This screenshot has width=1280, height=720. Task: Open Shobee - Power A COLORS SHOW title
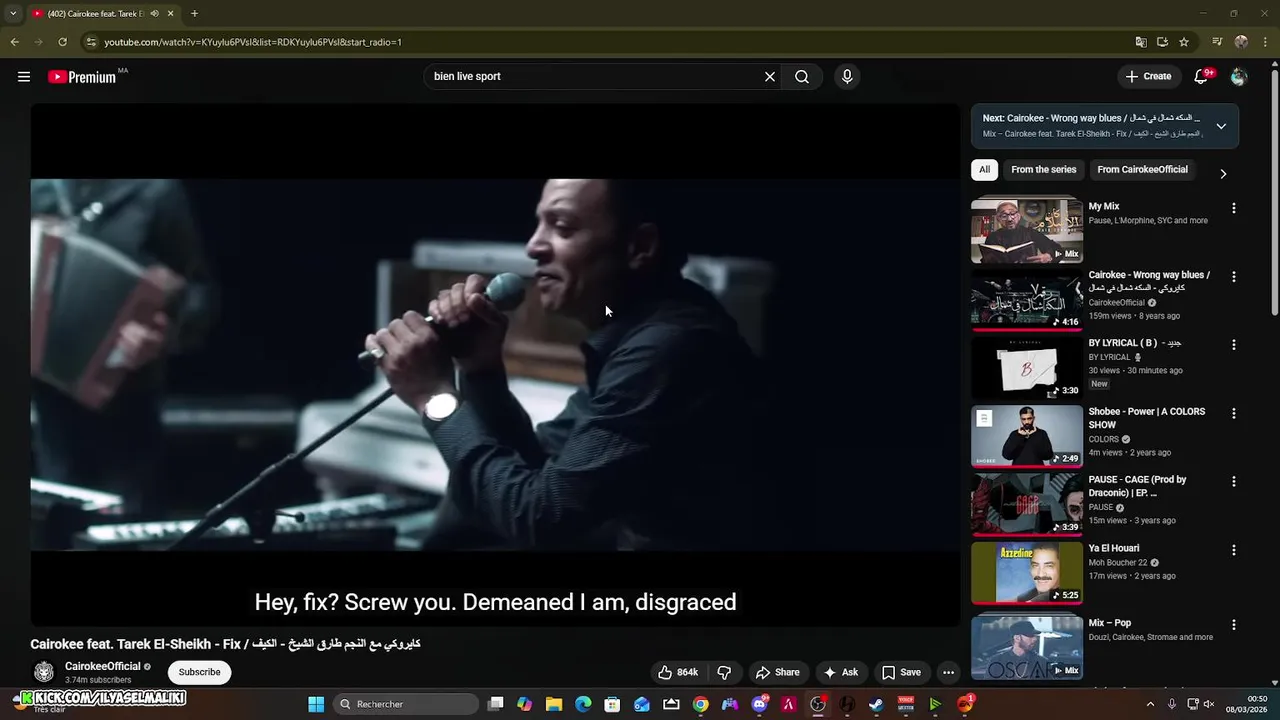pos(1146,418)
